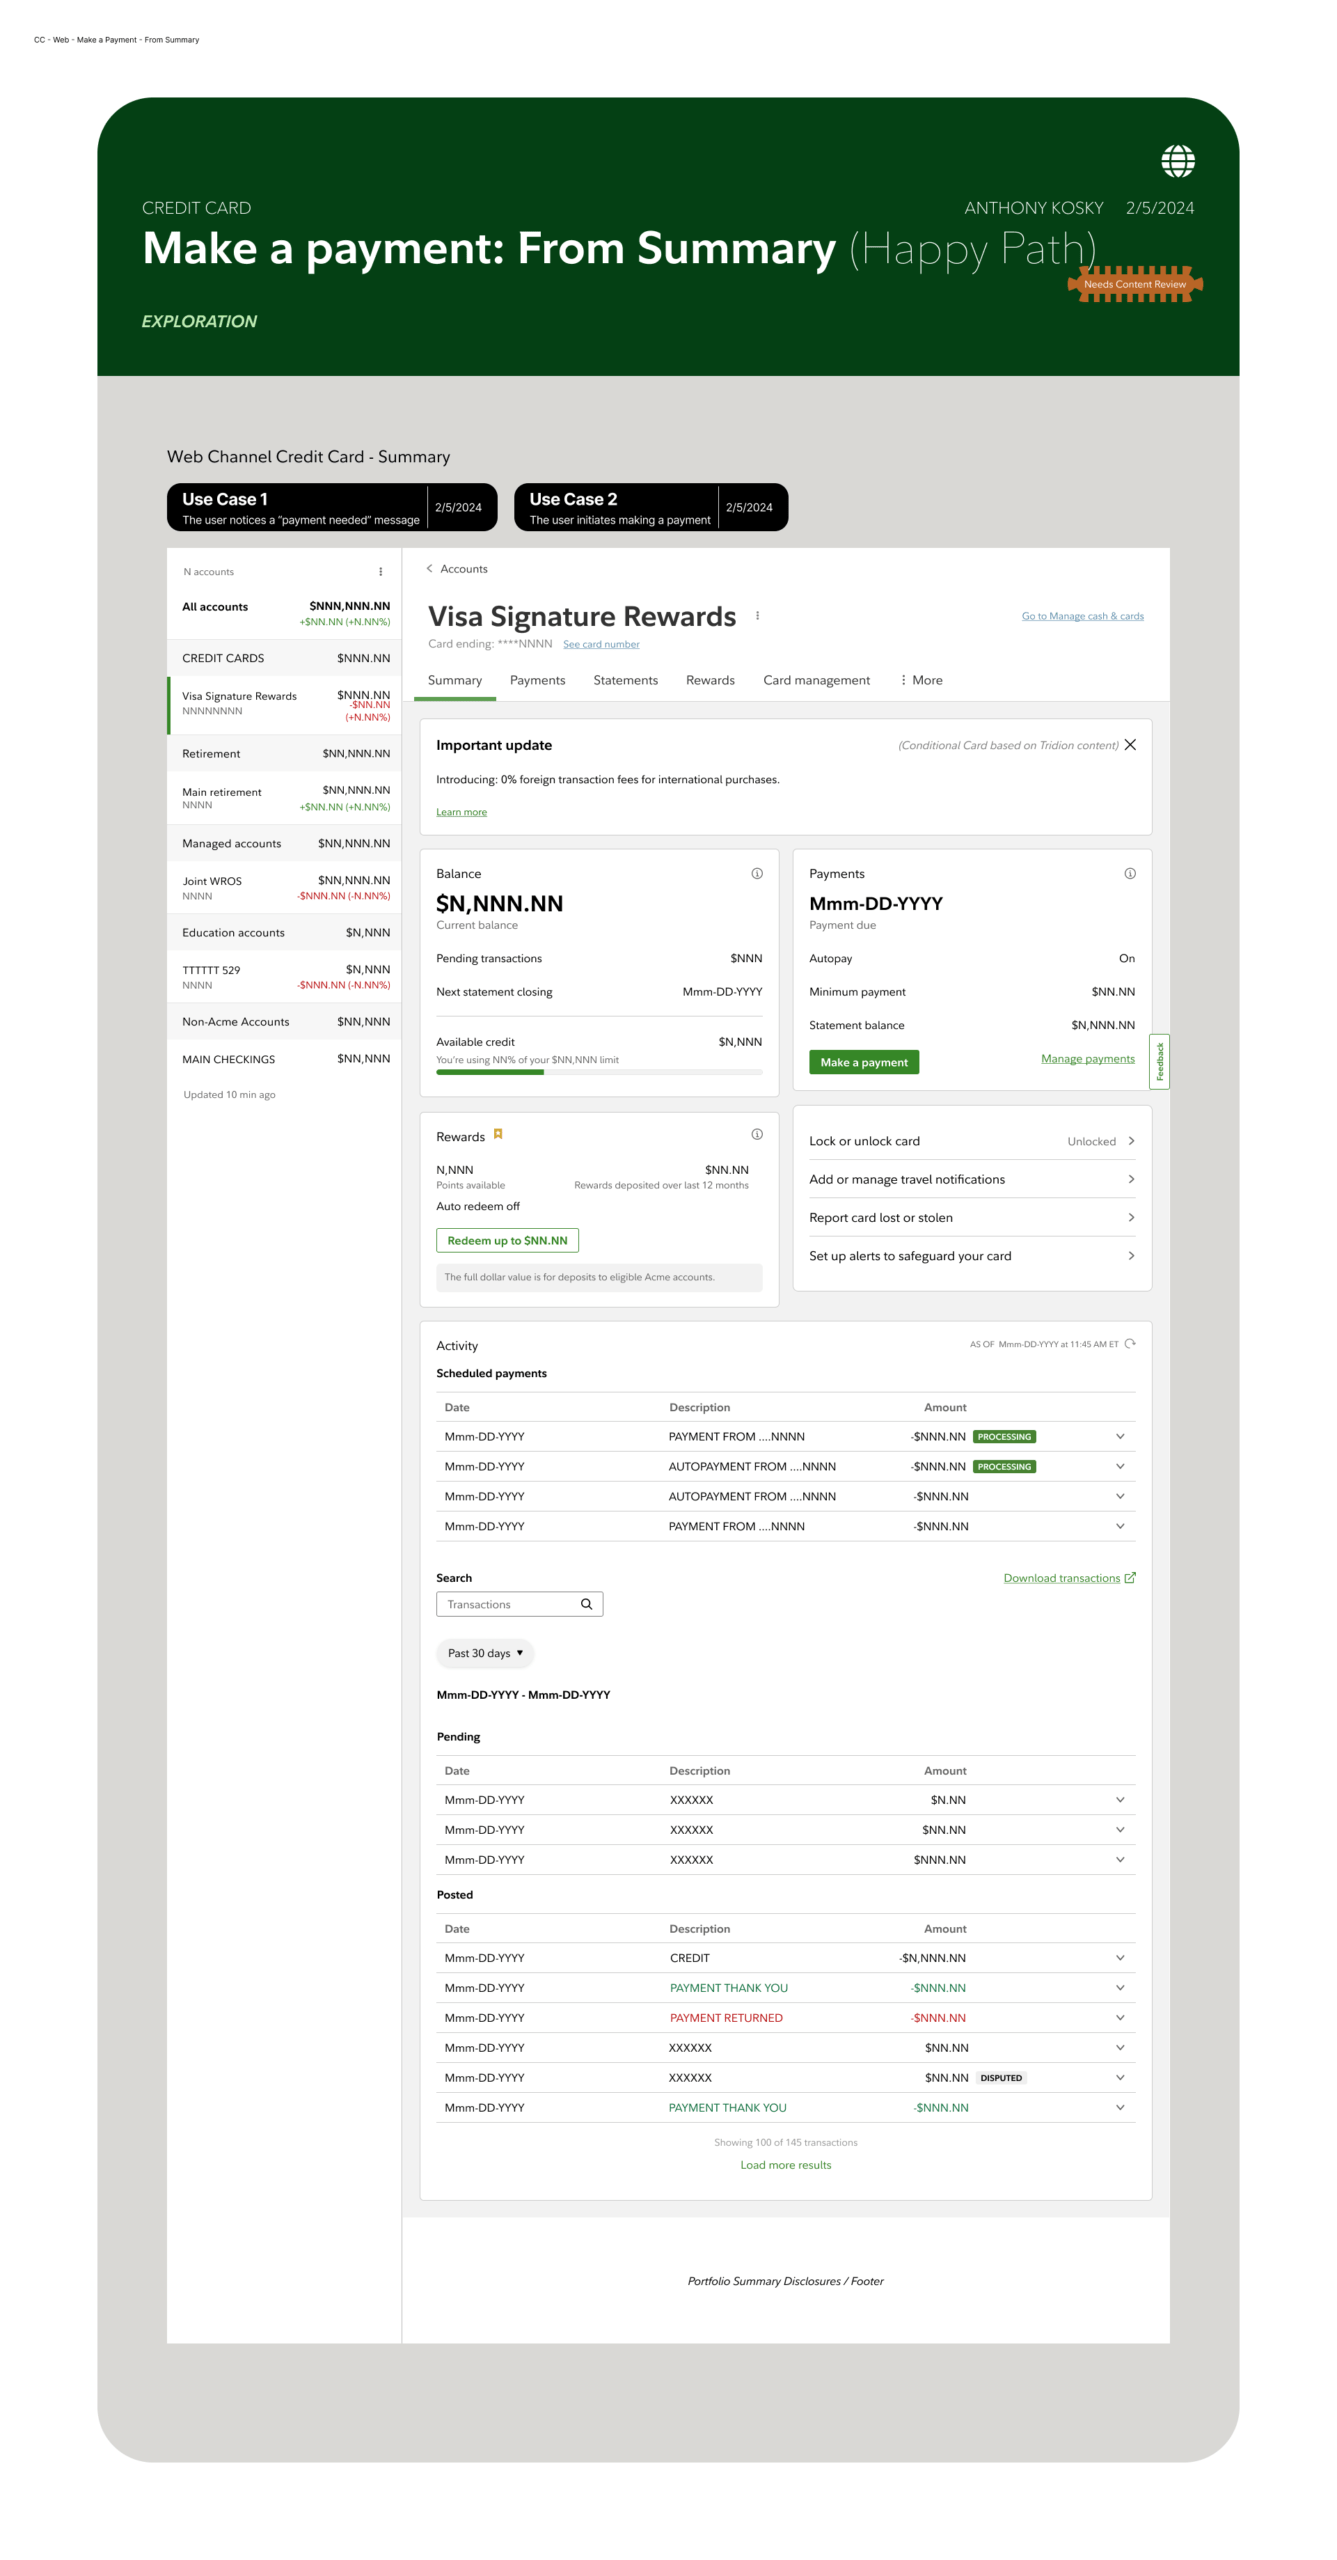Select MAIN CHECKINGS account in sidebar
Viewport: 1337px width, 2560px height.
click(x=285, y=1059)
